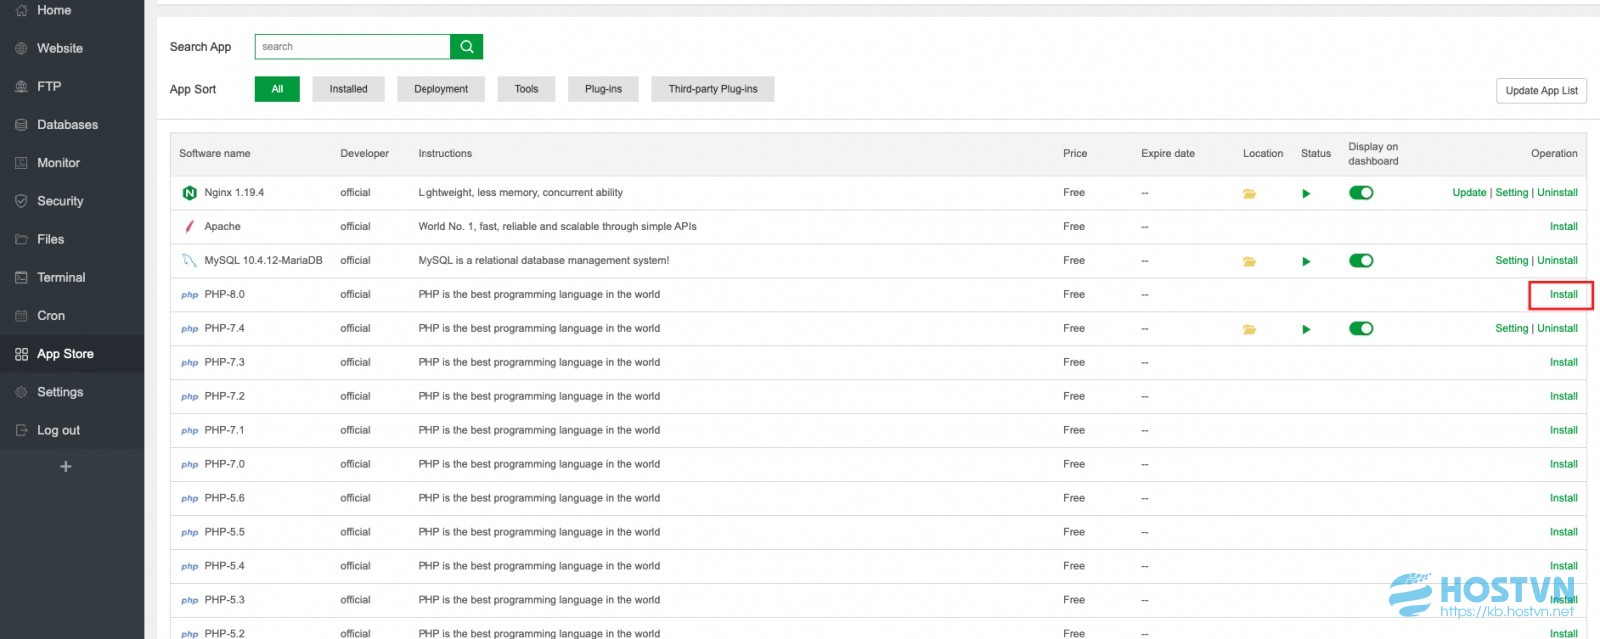Click the plus icon below Log out
The width and height of the screenshot is (1600, 639).
coord(66,466)
